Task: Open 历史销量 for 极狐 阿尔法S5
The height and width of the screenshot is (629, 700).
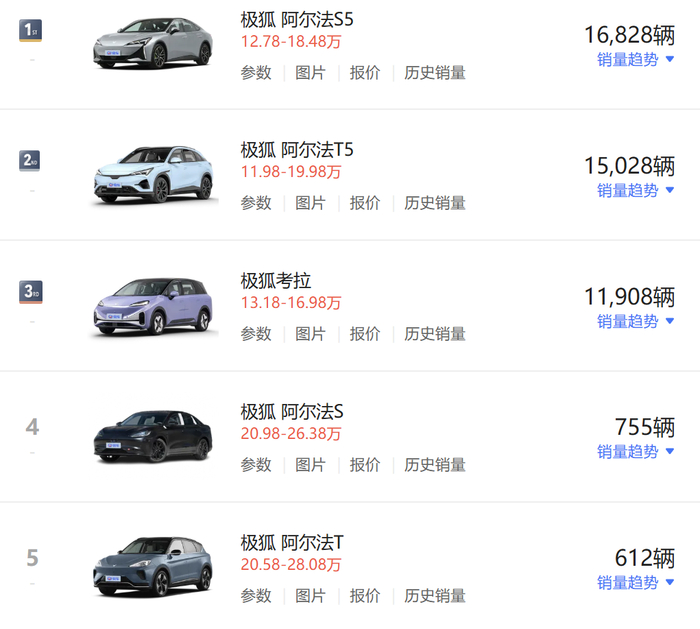Action: 435,72
